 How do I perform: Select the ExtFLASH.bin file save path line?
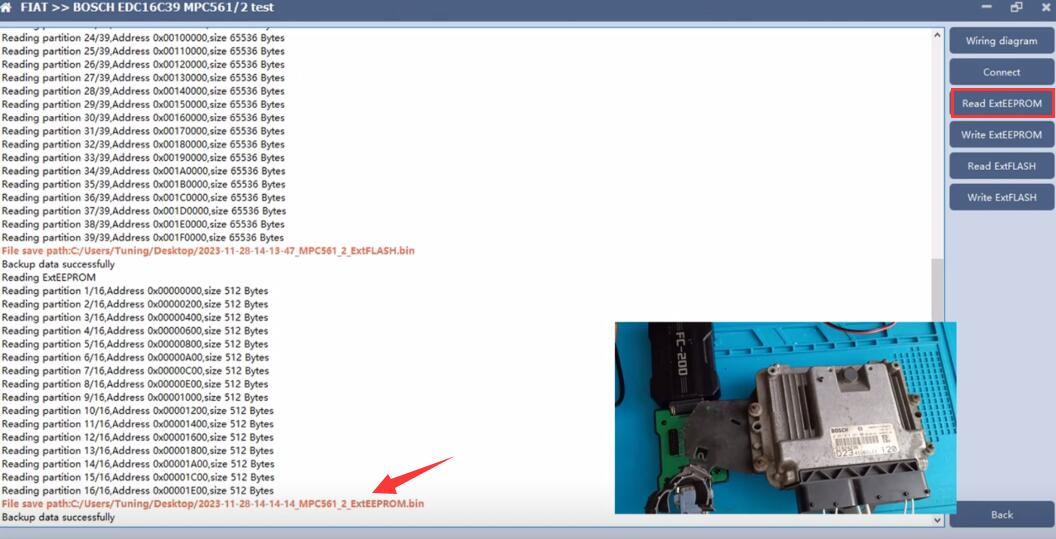coord(208,251)
